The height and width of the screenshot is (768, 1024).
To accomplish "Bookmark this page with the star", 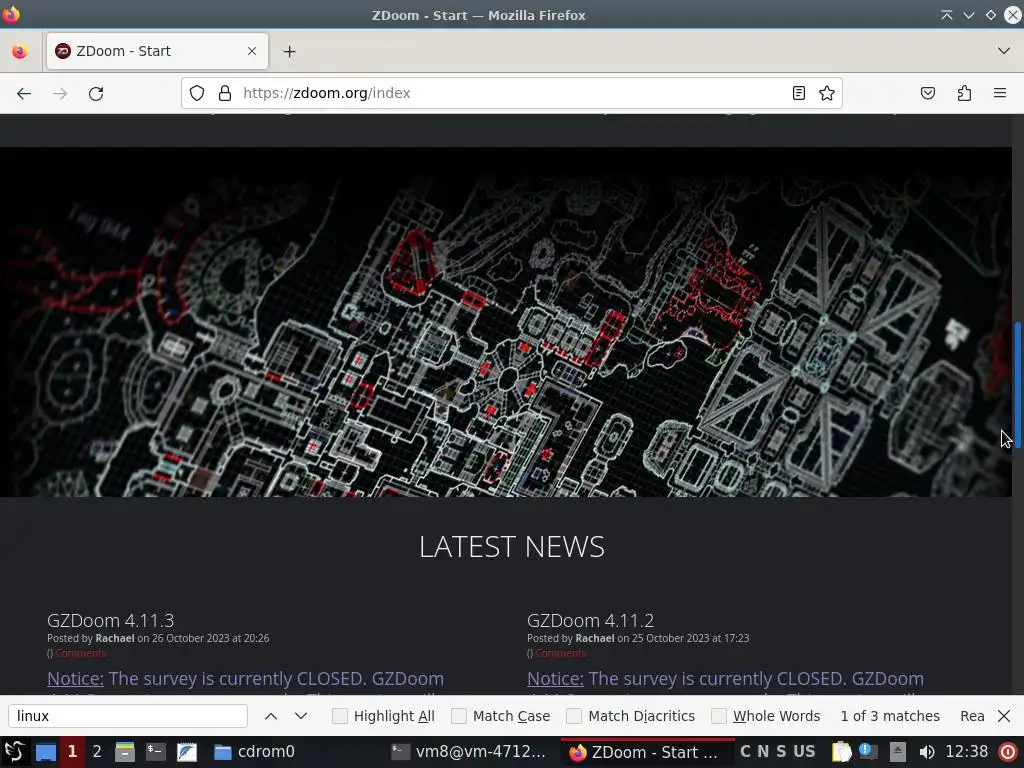I will [x=827, y=93].
